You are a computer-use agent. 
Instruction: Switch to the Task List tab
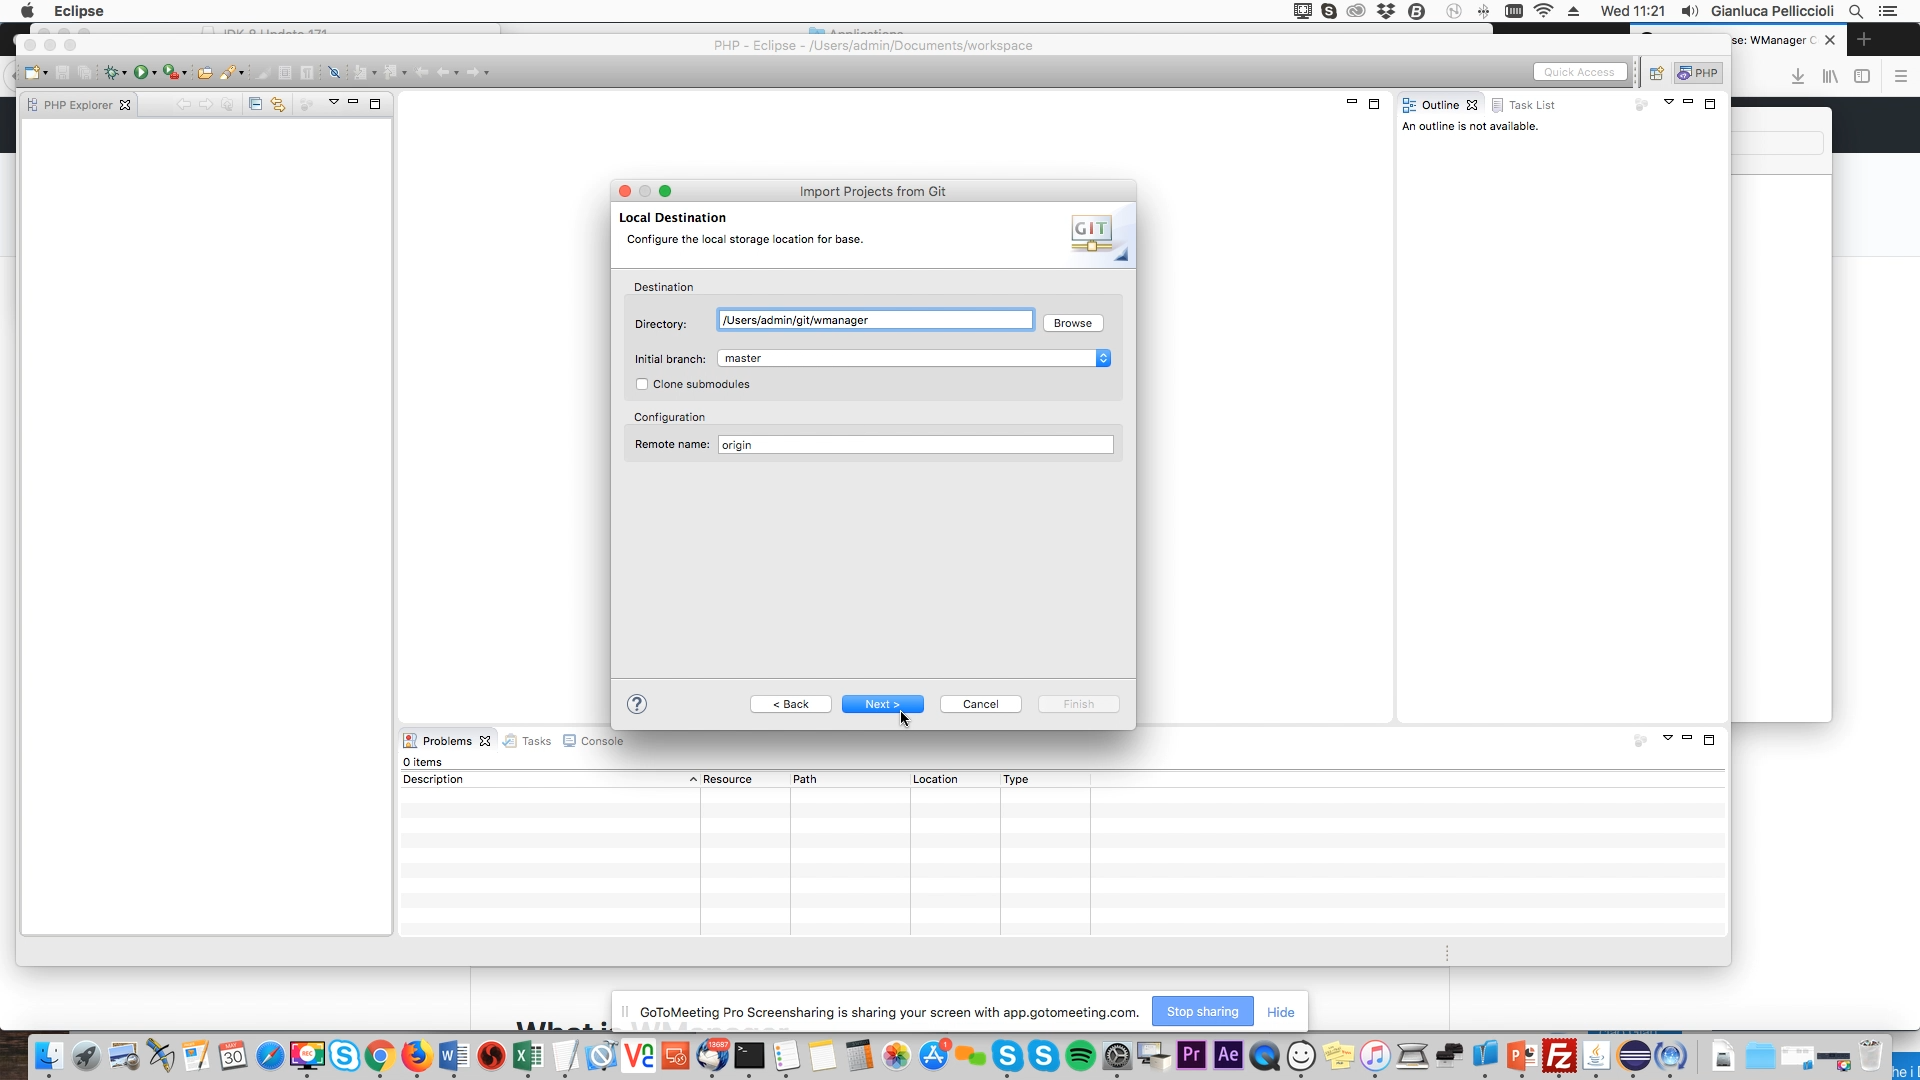1523,105
